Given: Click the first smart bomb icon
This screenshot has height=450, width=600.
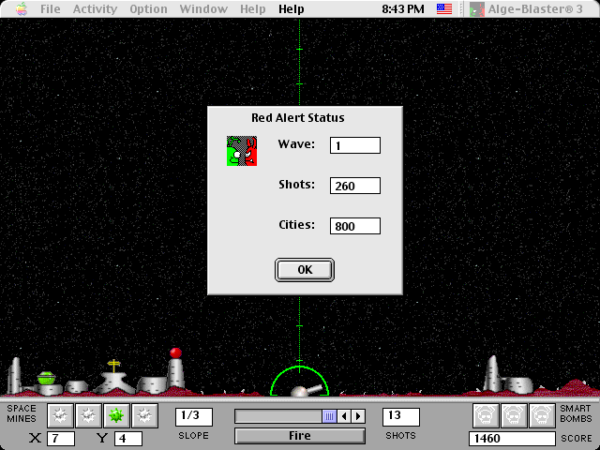Looking at the screenshot, I should pos(485,414).
